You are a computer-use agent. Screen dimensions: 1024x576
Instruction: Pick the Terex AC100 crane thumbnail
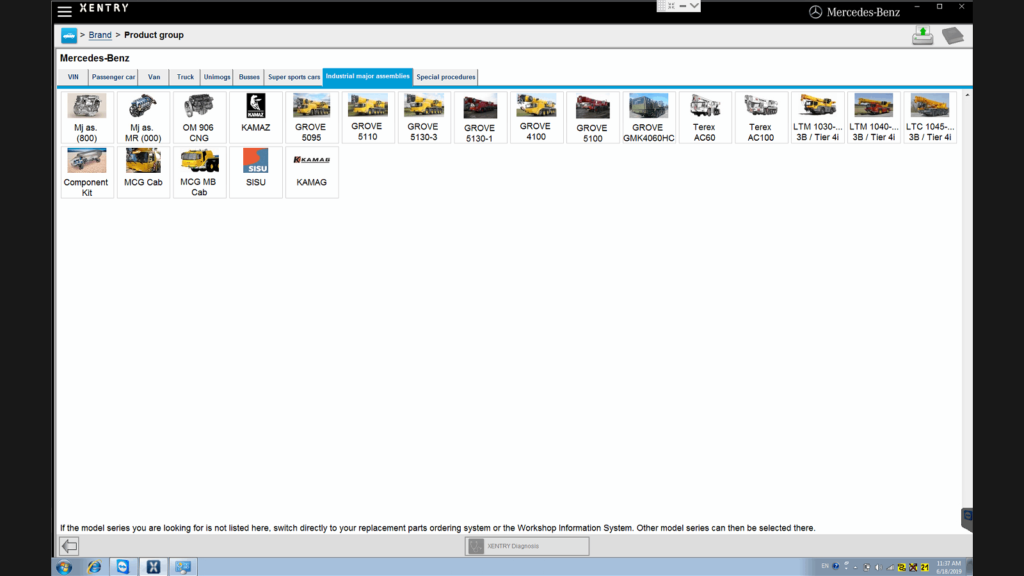coord(760,117)
